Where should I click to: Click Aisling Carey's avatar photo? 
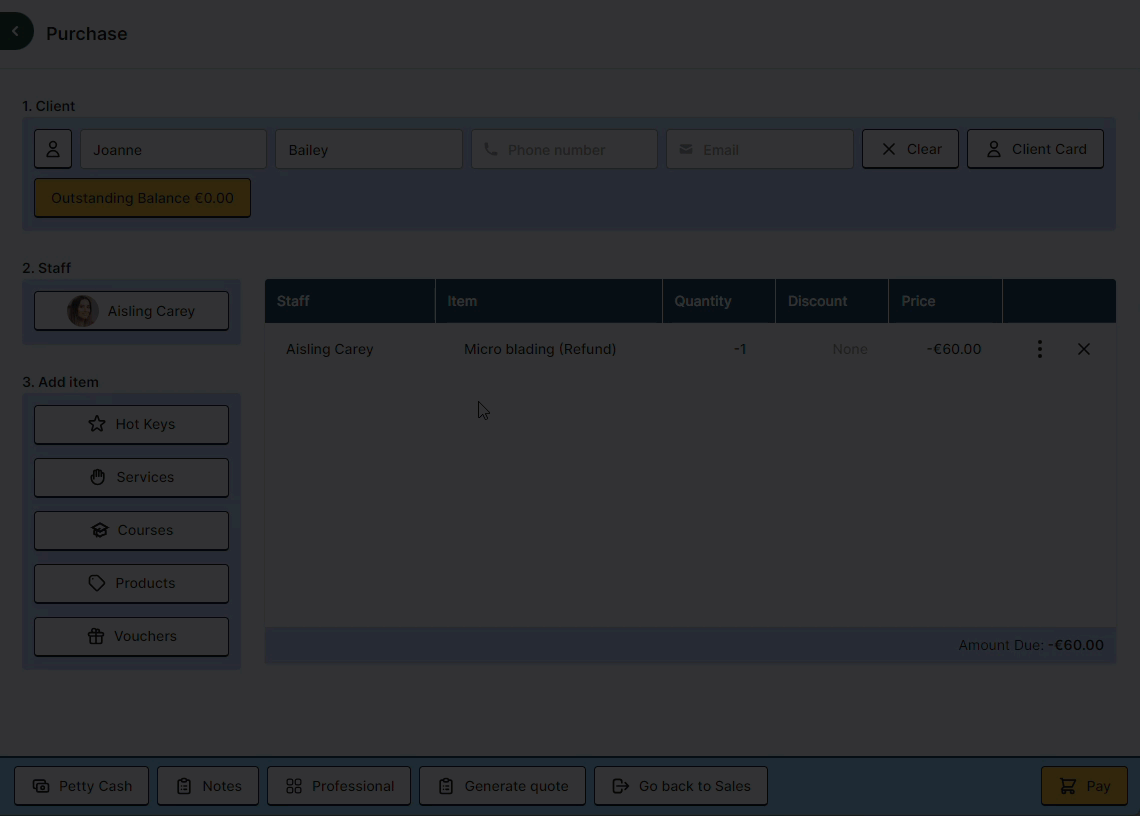click(83, 311)
